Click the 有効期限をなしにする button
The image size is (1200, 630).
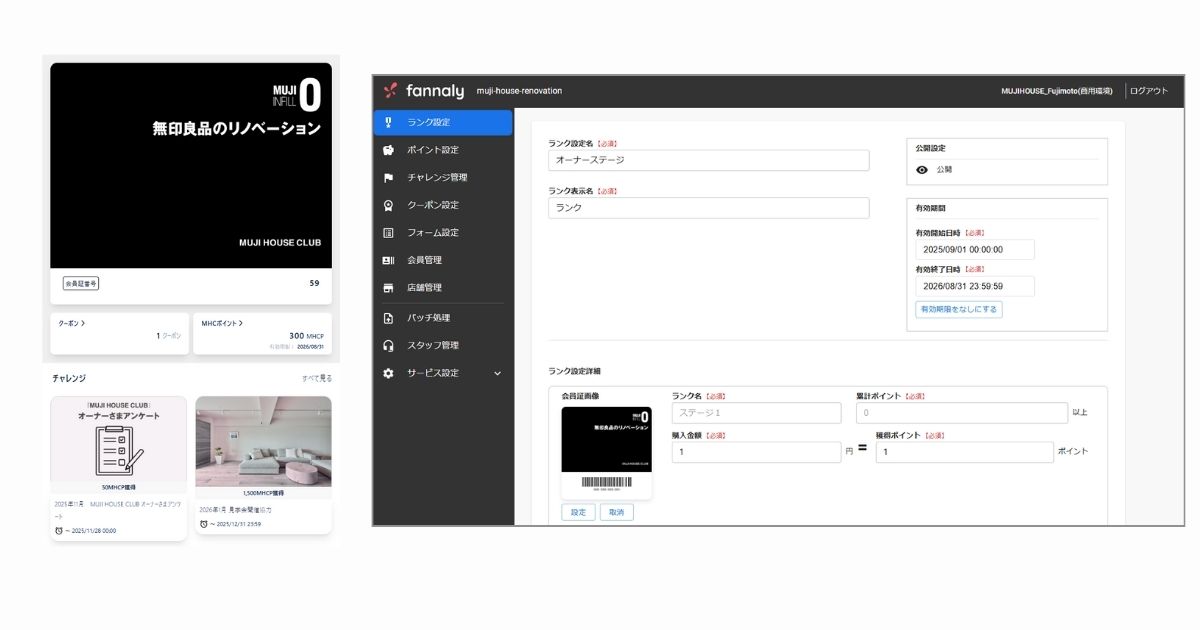pyautogui.click(x=958, y=309)
